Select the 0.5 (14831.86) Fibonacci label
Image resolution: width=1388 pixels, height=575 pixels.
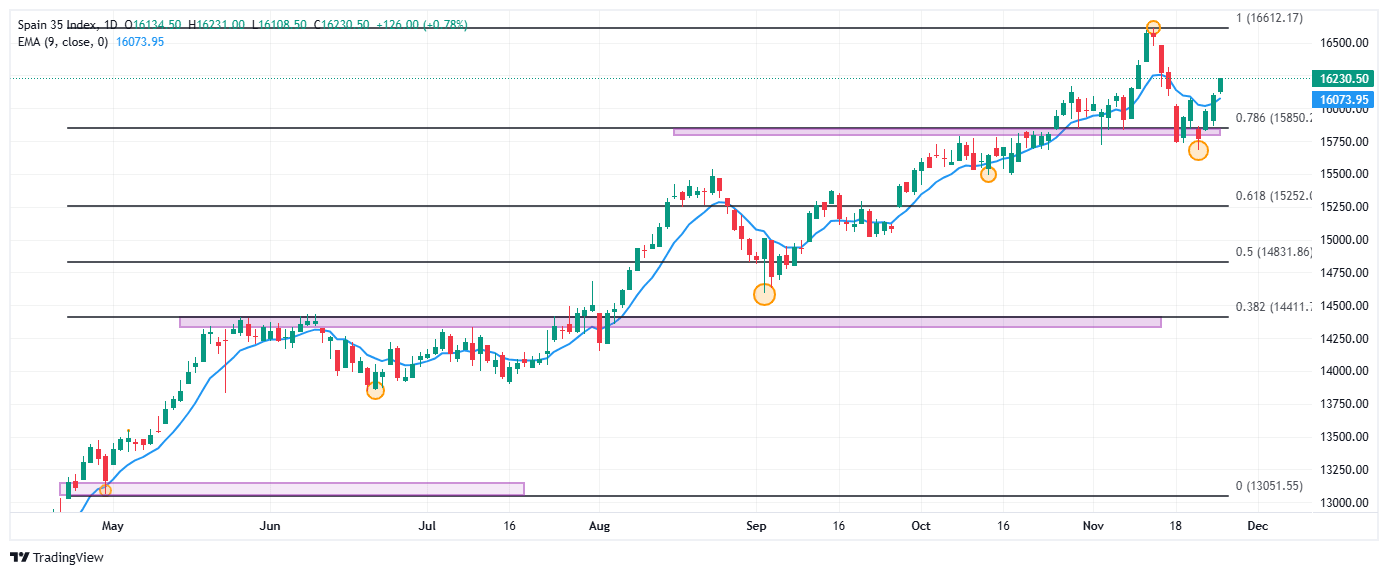(x=1273, y=252)
